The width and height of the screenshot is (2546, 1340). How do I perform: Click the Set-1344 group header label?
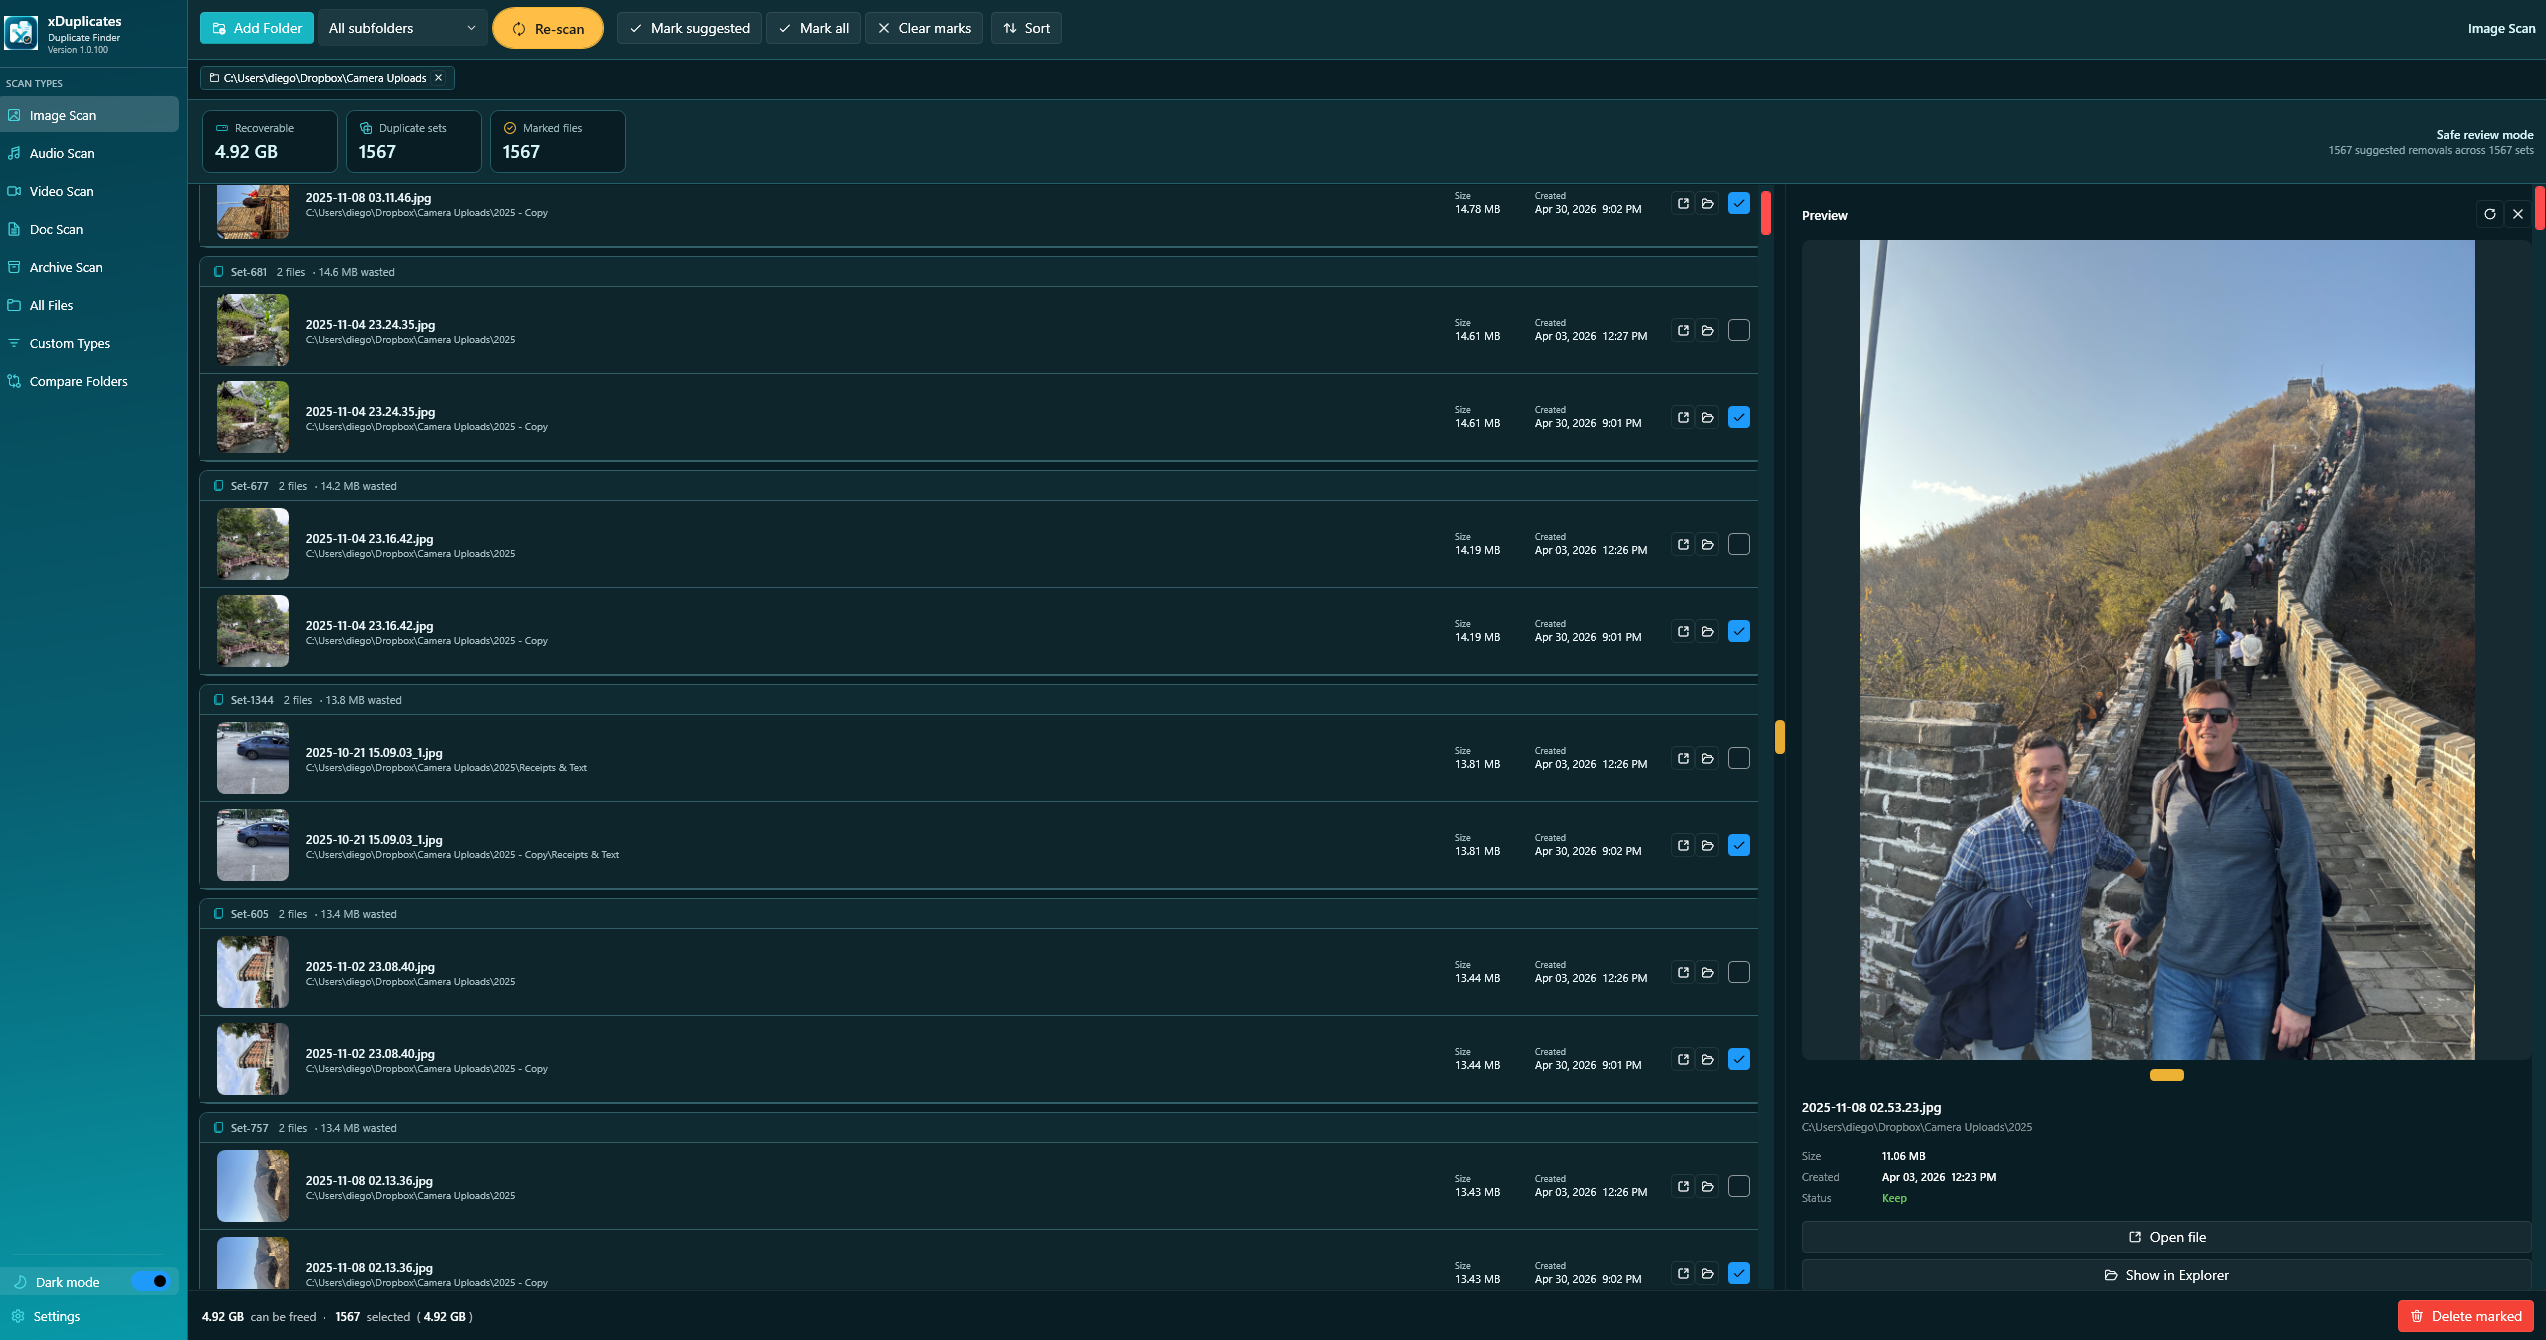252,700
